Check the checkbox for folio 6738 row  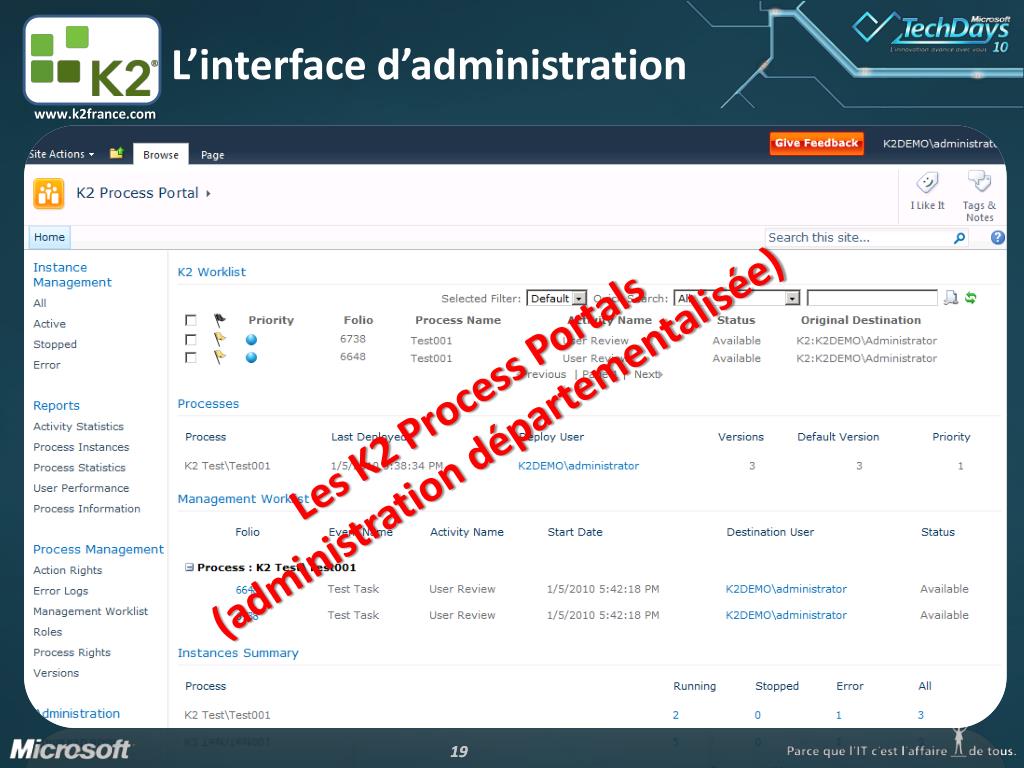pos(191,340)
